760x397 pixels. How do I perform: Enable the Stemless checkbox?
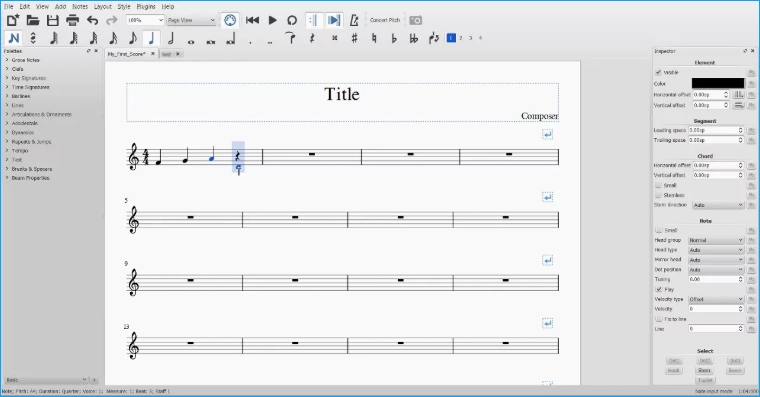coord(658,195)
